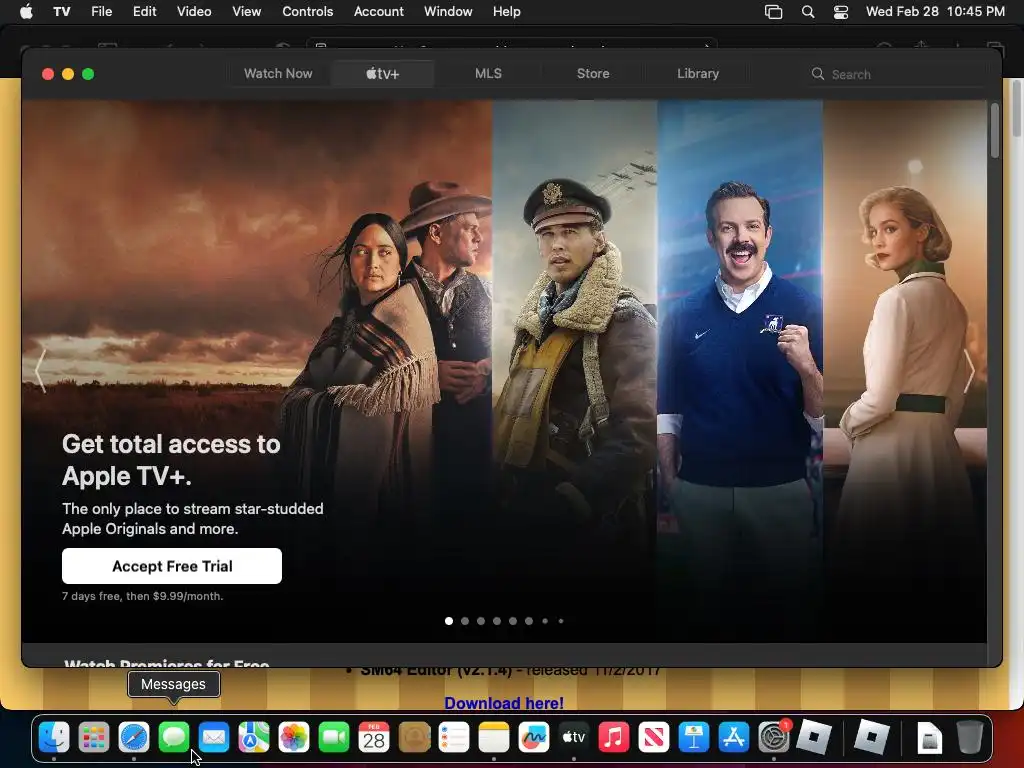This screenshot has height=768, width=1024.
Task: Open Finder from the Dock
Action: pyautogui.click(x=54, y=738)
